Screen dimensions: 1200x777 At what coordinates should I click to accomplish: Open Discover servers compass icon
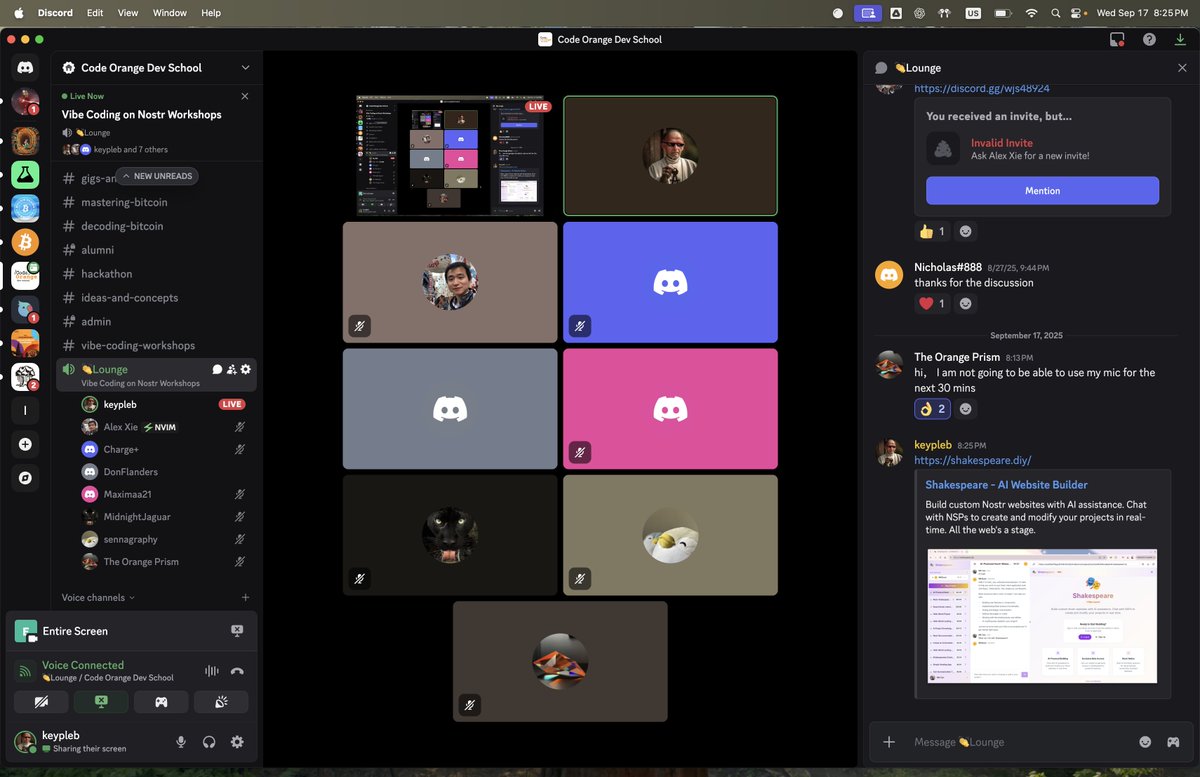coord(25,478)
